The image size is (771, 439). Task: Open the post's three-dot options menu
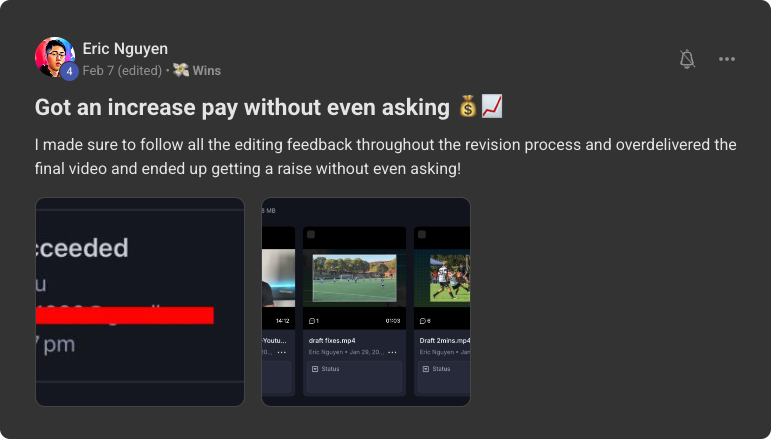click(x=727, y=59)
